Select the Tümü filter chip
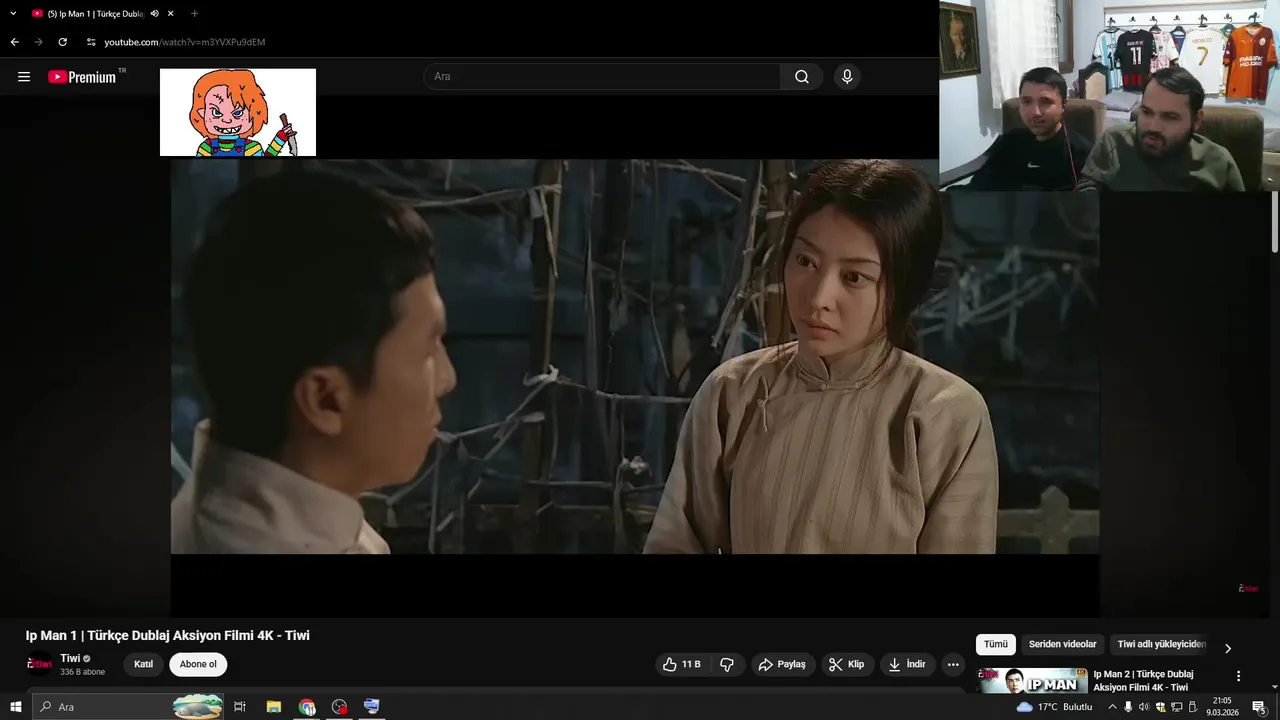Image resolution: width=1280 pixels, height=720 pixels. point(996,645)
